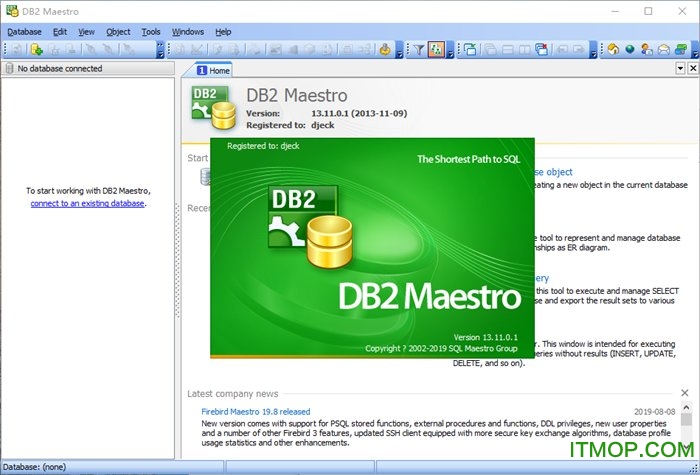The image size is (700, 475).
Task: Click the Next Window arrow icon
Action: (x=579, y=50)
